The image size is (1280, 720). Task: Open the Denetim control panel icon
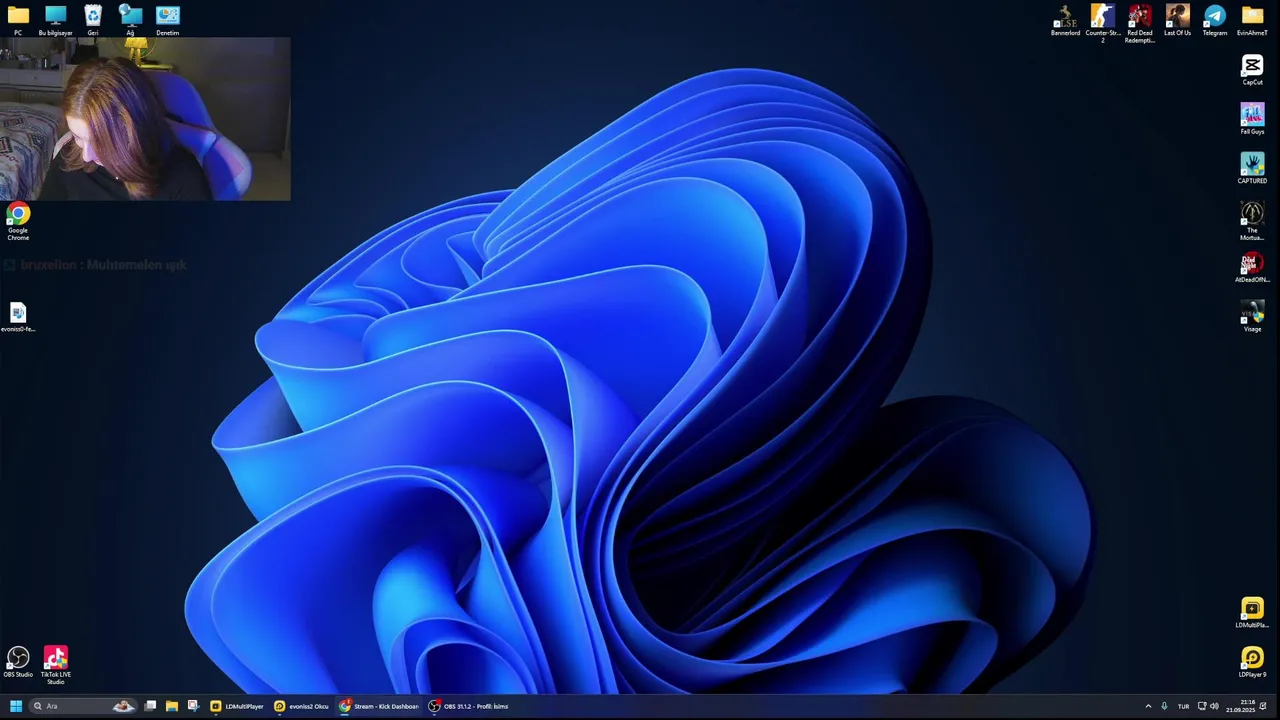pos(167,20)
